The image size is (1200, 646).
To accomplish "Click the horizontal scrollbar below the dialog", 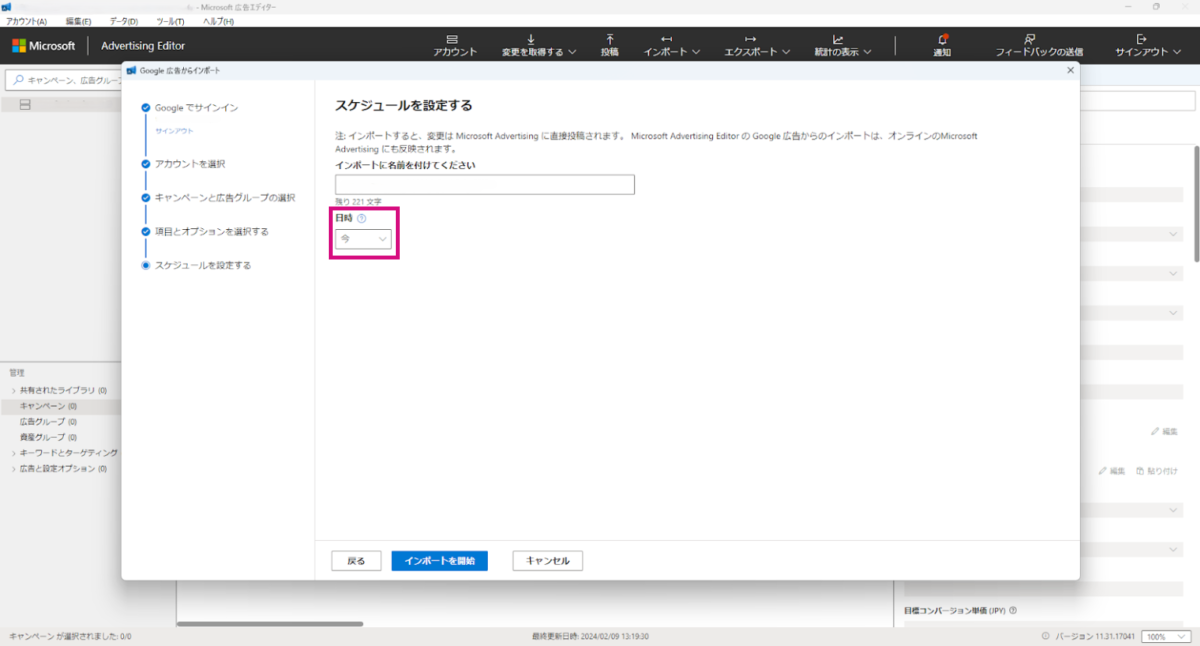I will pos(270,624).
